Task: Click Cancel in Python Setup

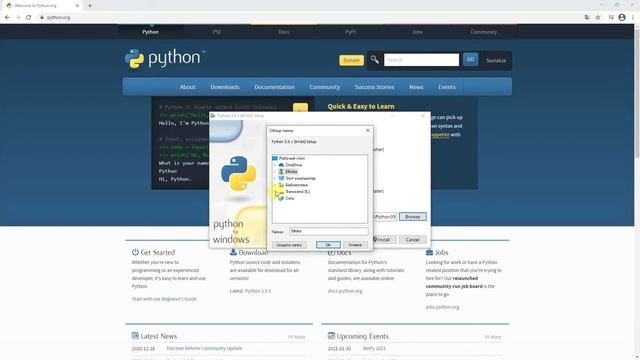Action: pos(412,240)
